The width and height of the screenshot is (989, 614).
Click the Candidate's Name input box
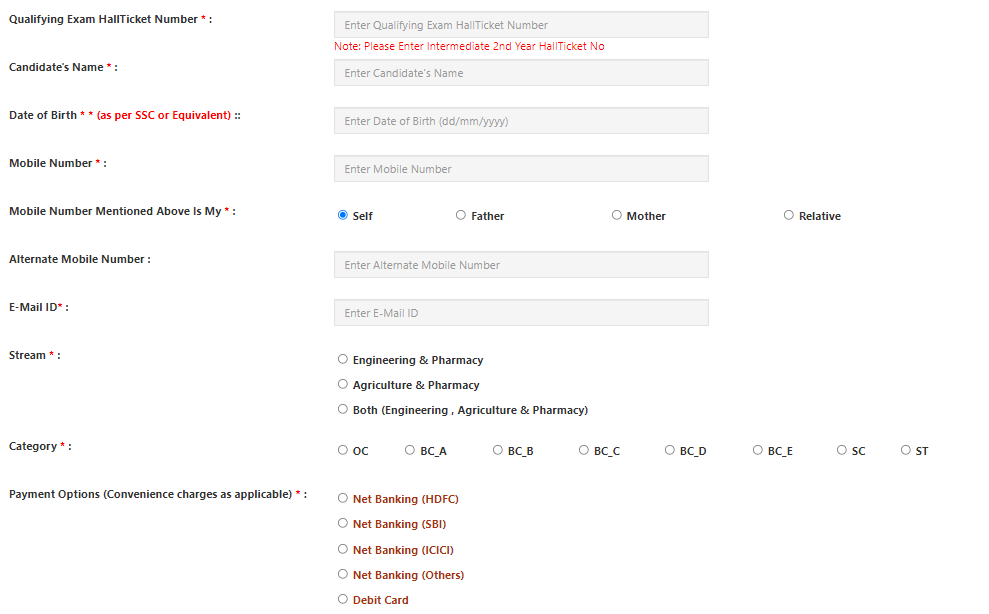[520, 72]
